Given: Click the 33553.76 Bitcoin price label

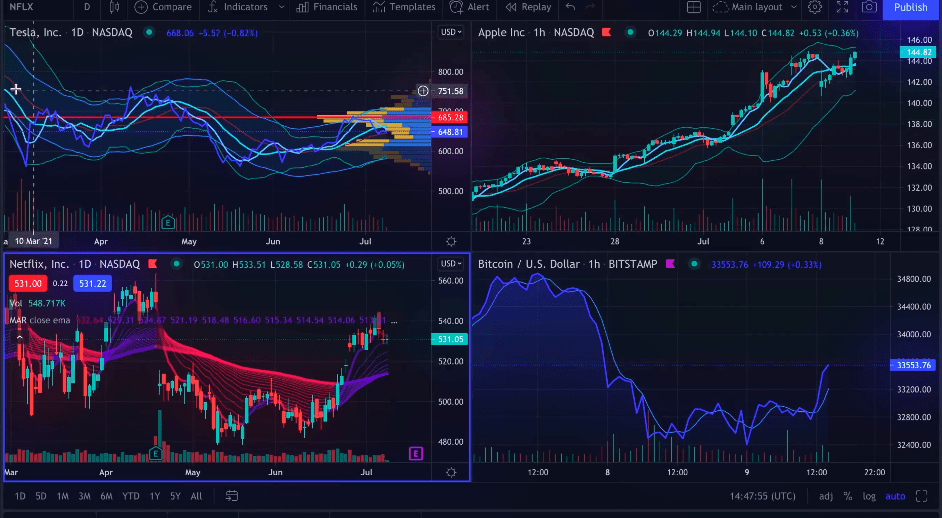Looking at the screenshot, I should tap(913, 365).
